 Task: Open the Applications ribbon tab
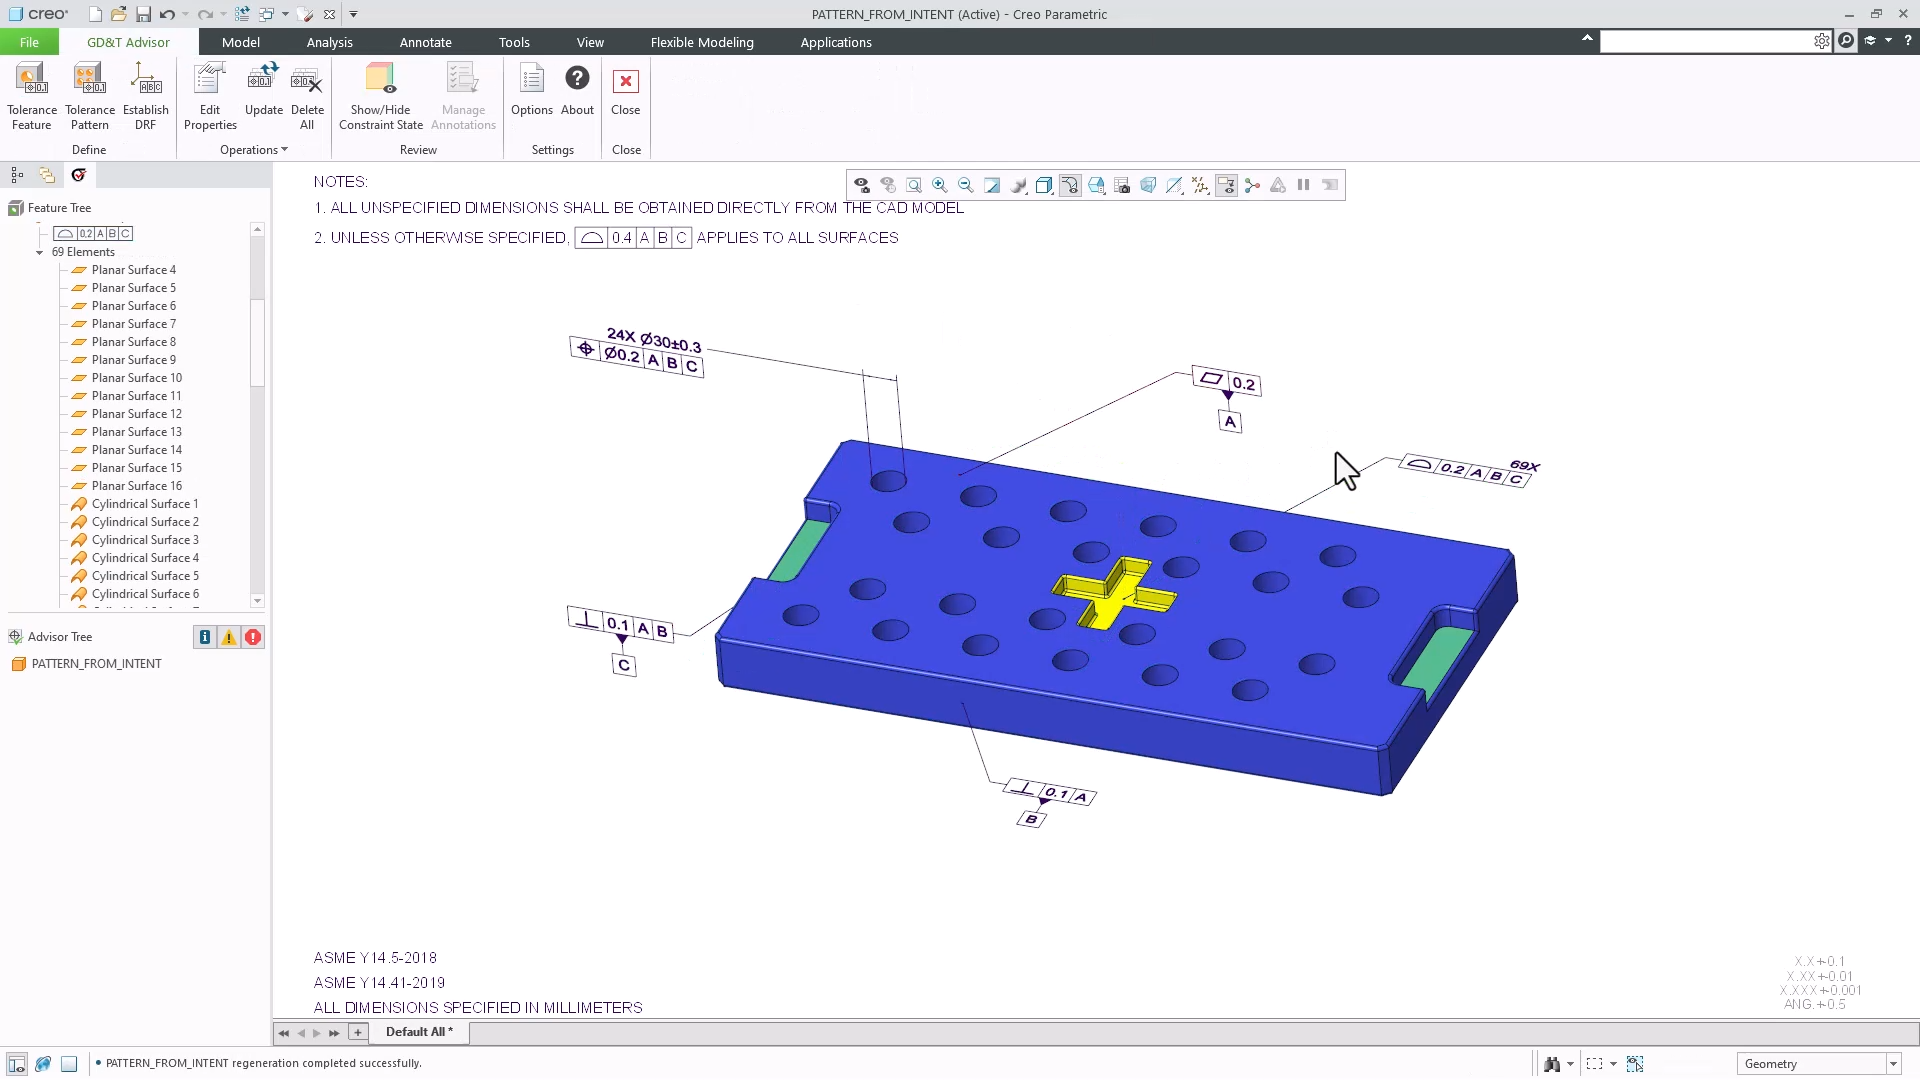click(836, 42)
